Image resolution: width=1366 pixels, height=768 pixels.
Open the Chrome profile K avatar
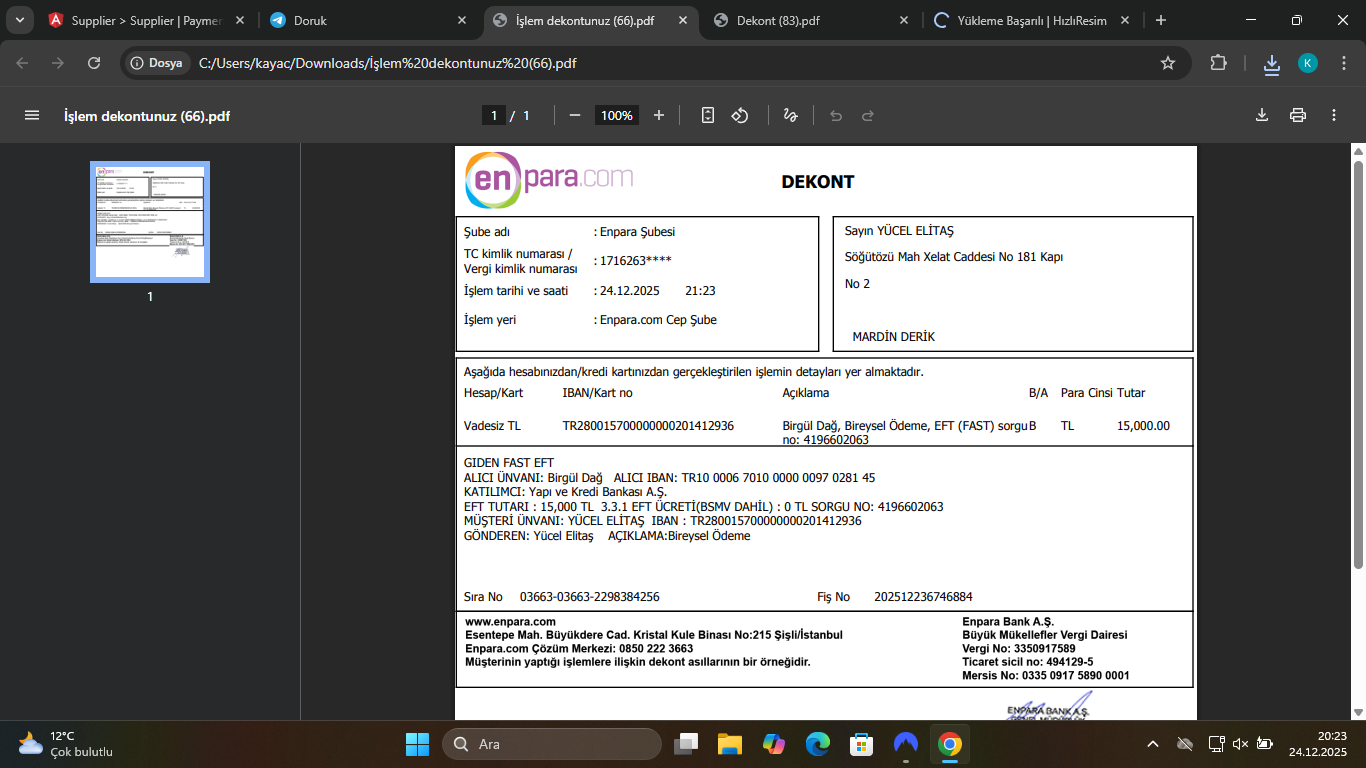(x=1308, y=63)
